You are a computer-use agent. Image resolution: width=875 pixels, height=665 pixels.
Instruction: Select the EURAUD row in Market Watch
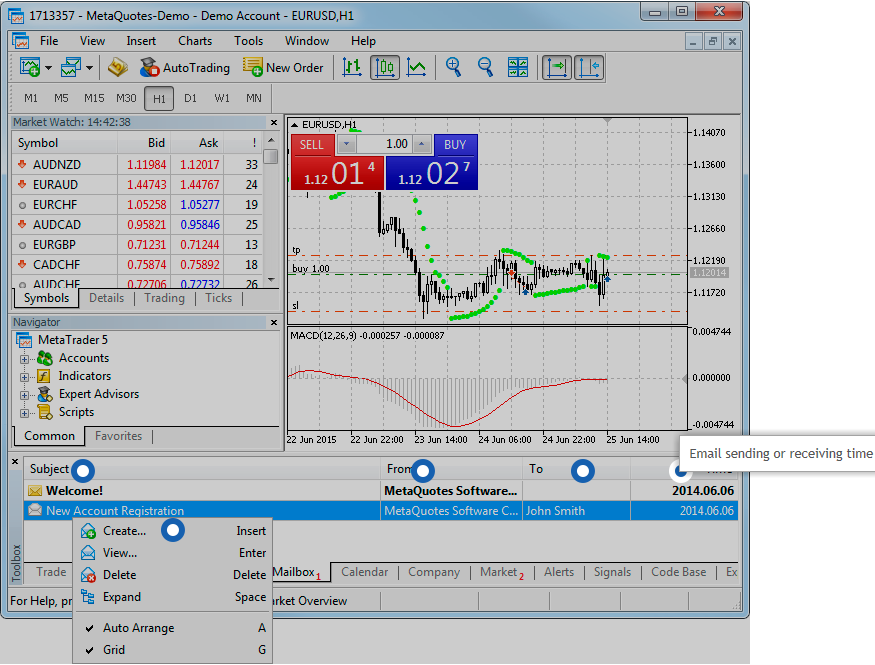coord(137,185)
